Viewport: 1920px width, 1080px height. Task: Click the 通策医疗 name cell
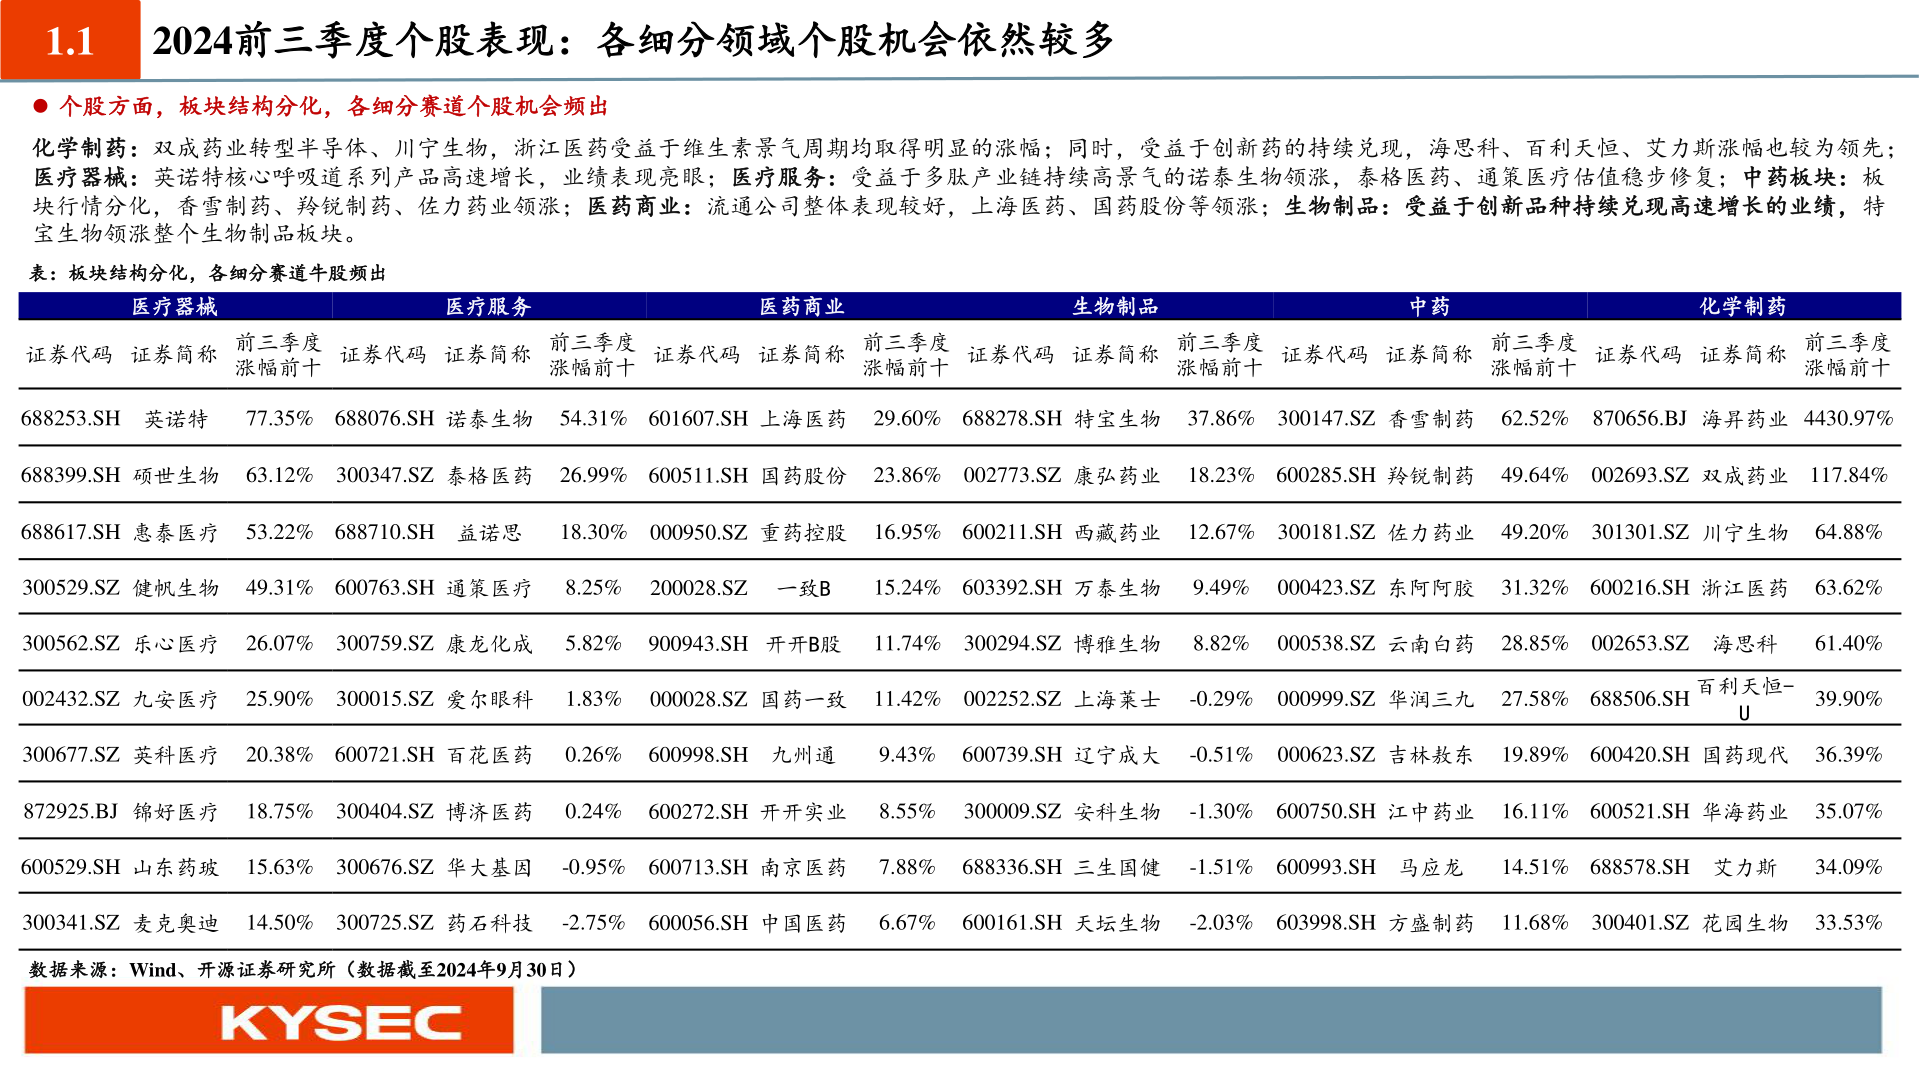point(490,589)
